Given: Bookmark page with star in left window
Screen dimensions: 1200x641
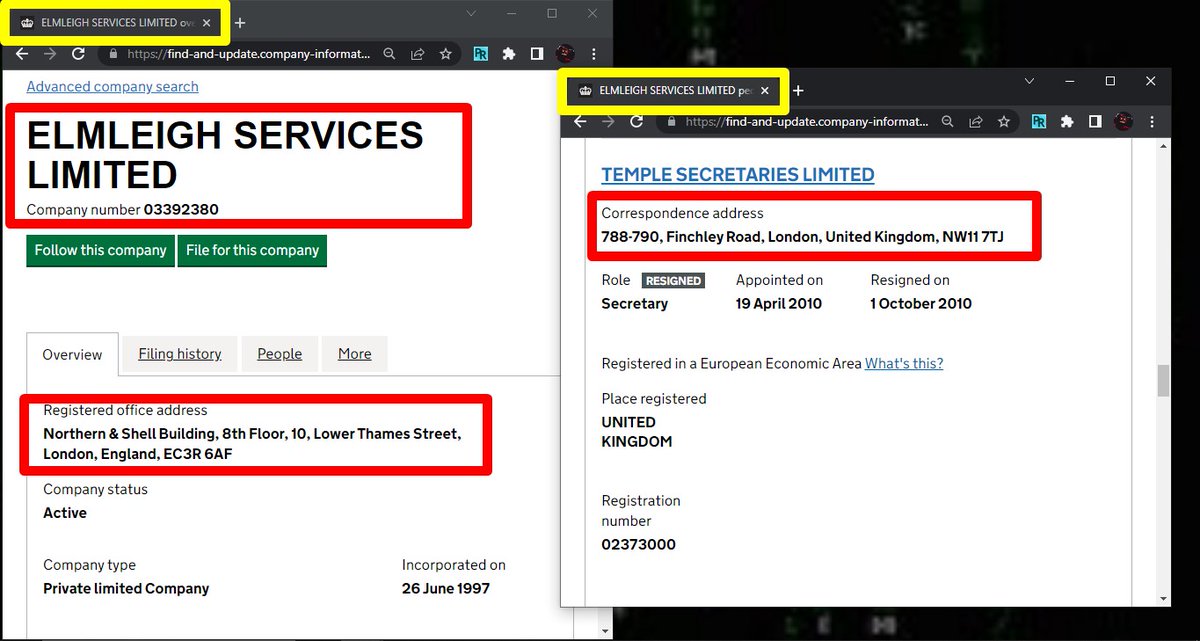Looking at the screenshot, I should pos(445,54).
